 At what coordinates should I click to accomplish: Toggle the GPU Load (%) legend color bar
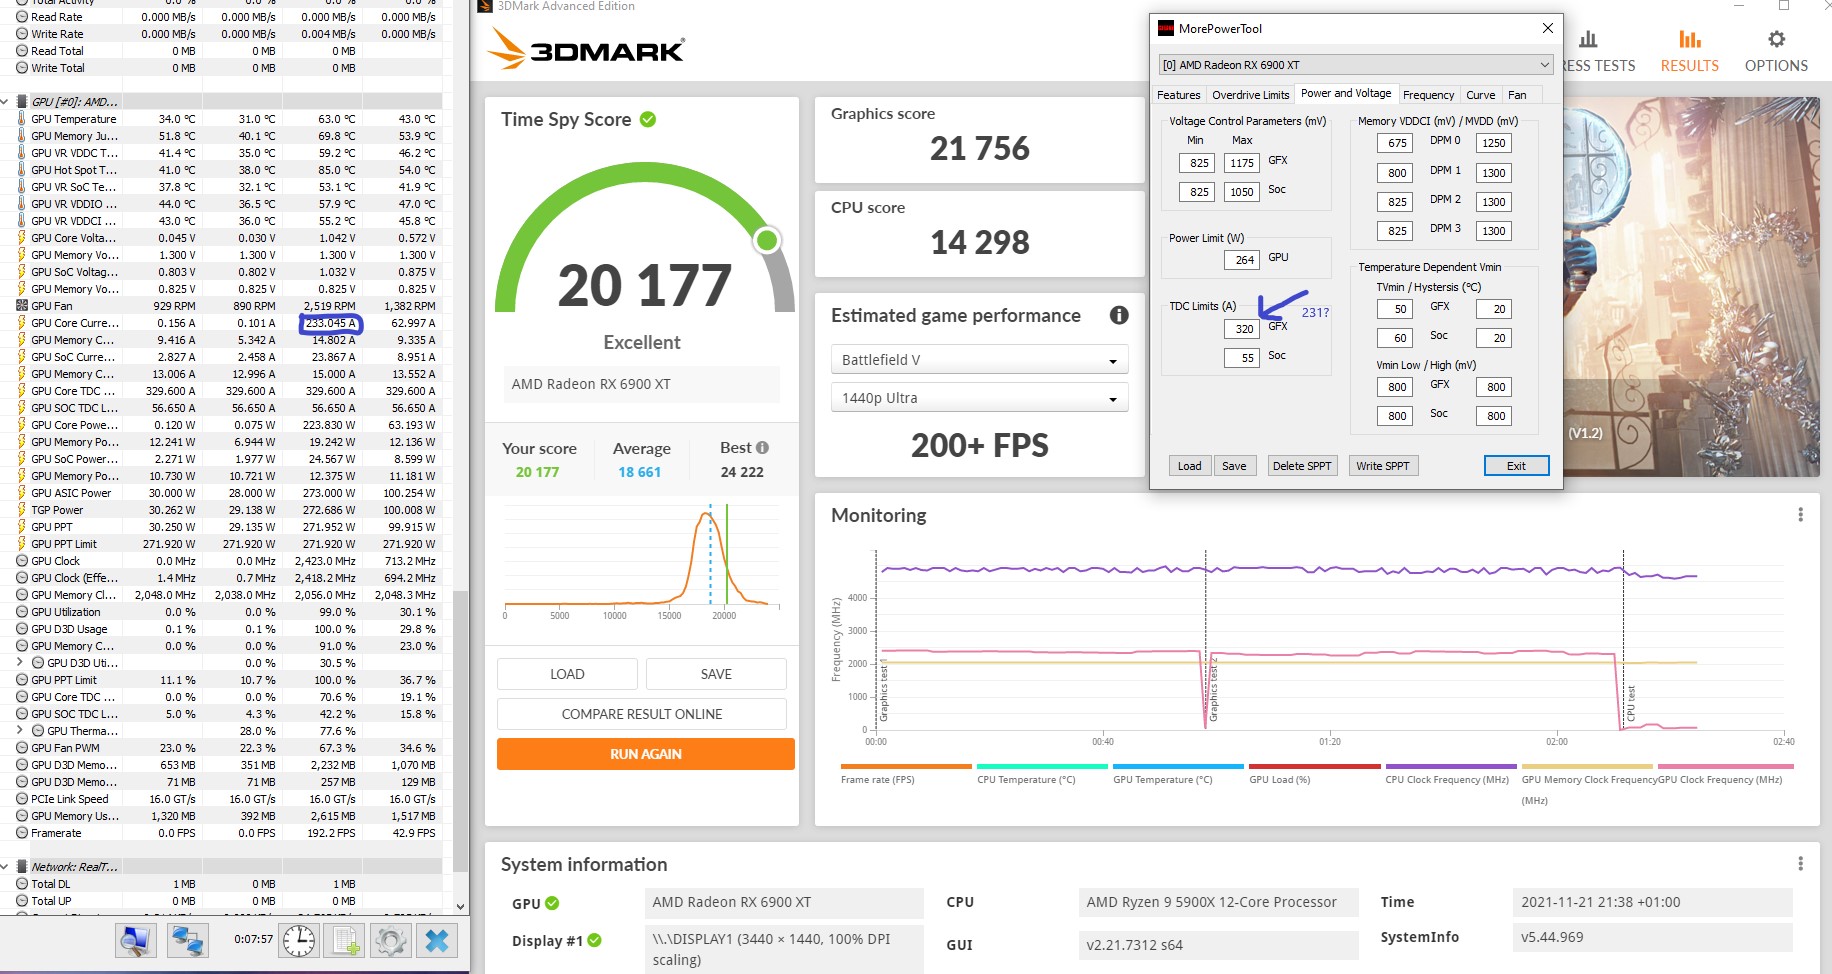tap(1315, 767)
